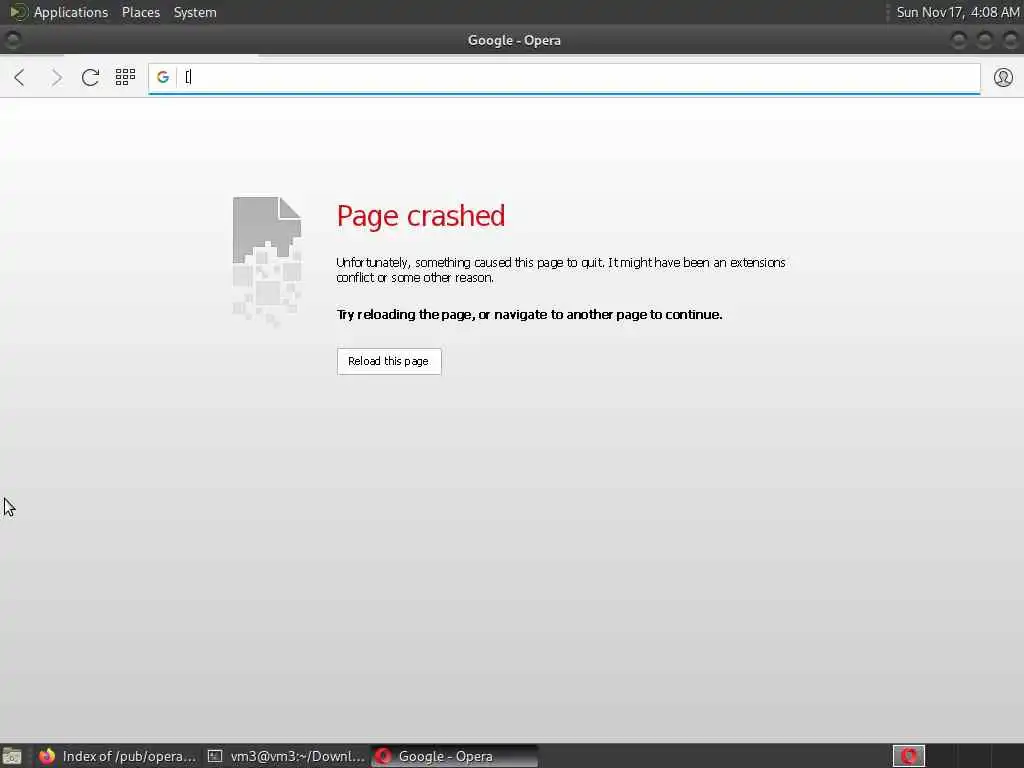Click the clock showing Sun Nov 17
Image resolution: width=1024 pixels, height=768 pixels.
click(x=957, y=12)
